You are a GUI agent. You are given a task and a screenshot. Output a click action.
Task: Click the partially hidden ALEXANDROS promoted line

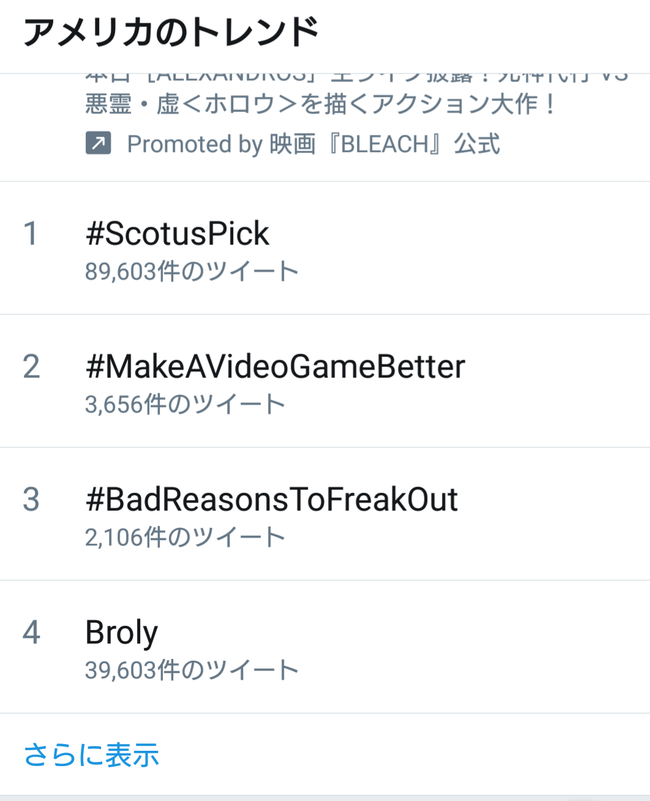pyautogui.click(x=357, y=78)
